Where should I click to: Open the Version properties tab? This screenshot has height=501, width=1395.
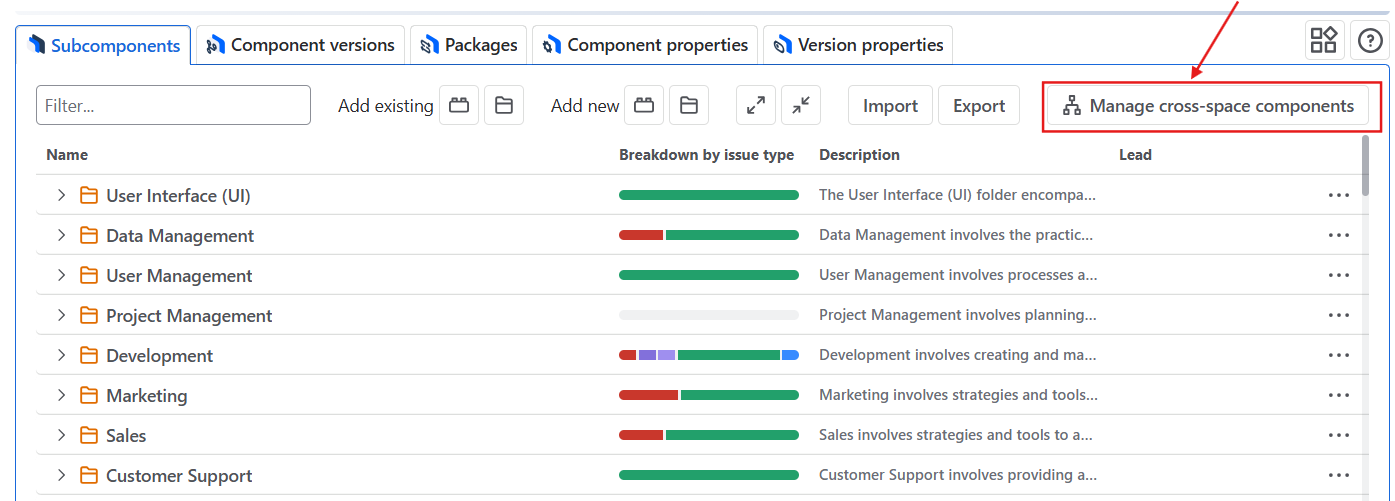click(x=858, y=45)
